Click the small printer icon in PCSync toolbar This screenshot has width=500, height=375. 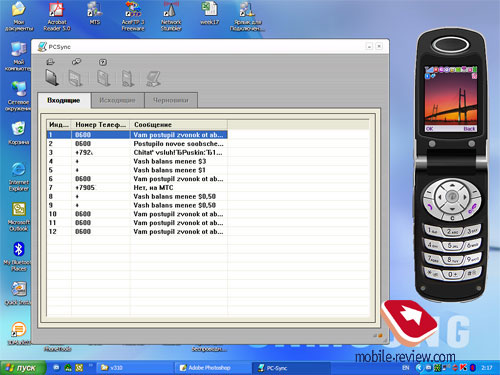pos(51,62)
